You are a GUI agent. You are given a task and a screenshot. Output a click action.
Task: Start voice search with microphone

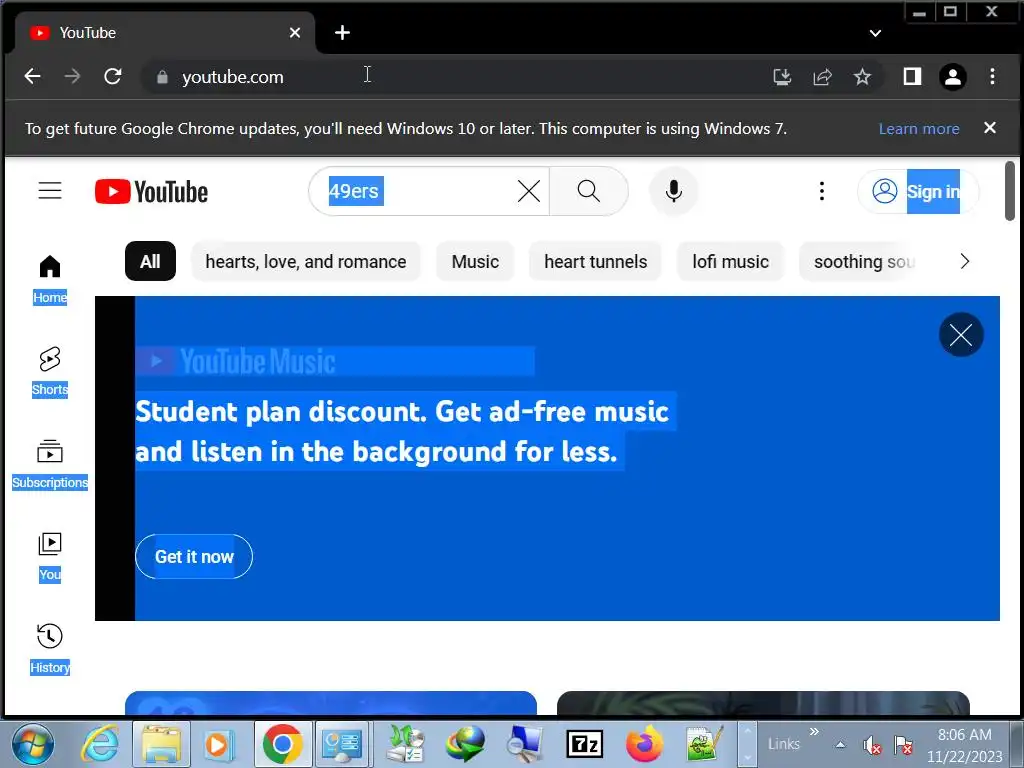pyautogui.click(x=674, y=191)
